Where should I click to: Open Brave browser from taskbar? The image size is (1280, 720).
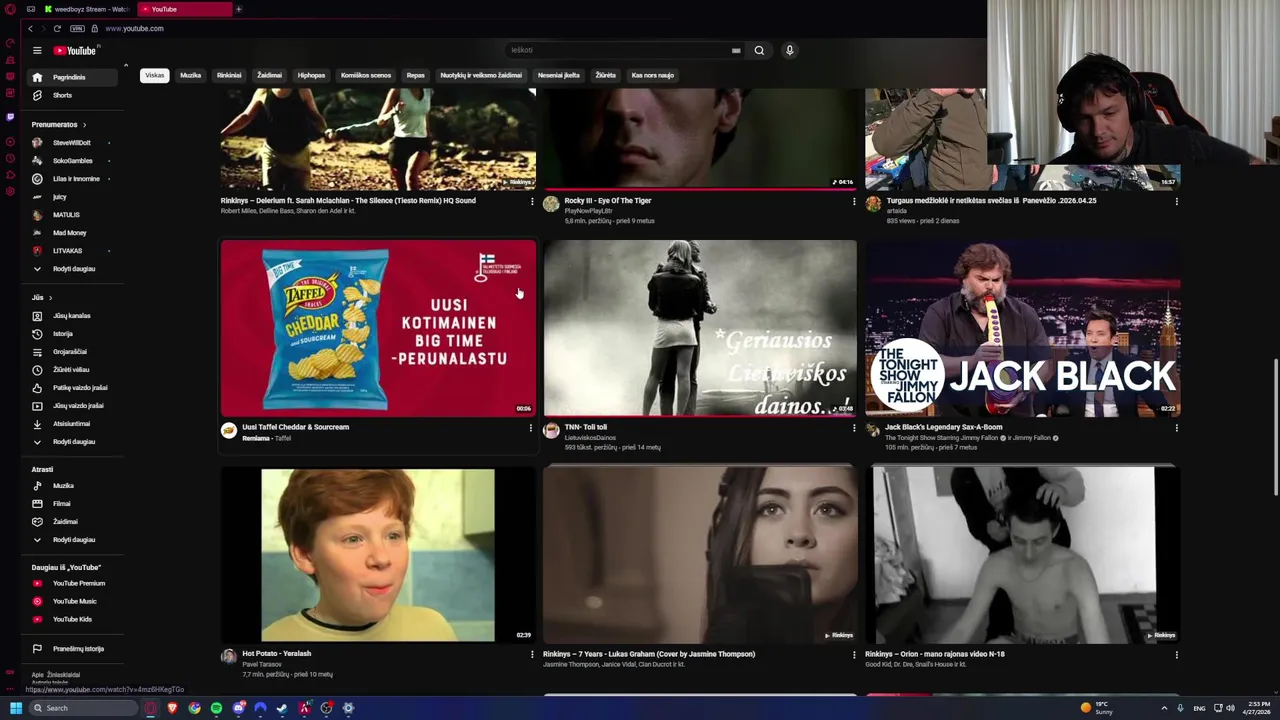172,708
